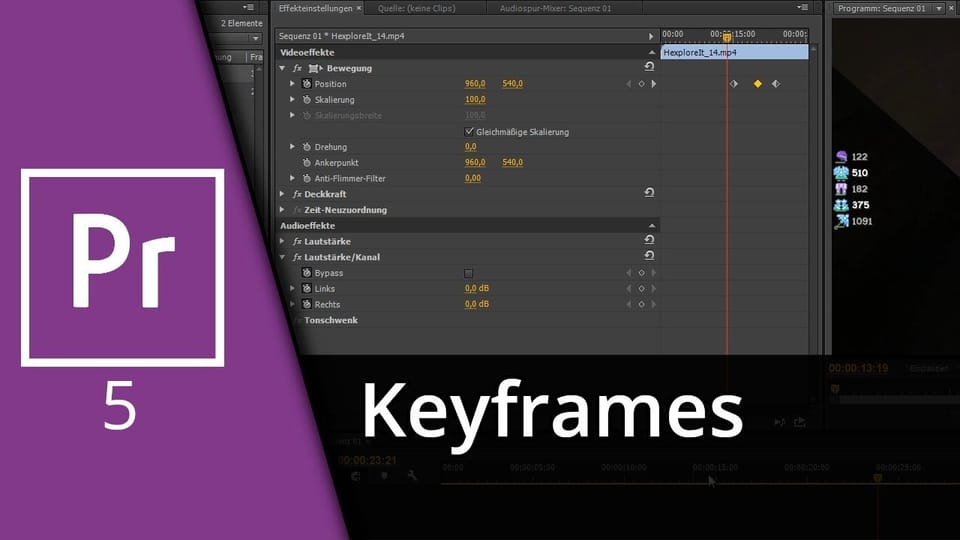Screen dimensions: 960x540
Task: Collapse the Lautstärke/Kanal effect
Action: [x=282, y=258]
